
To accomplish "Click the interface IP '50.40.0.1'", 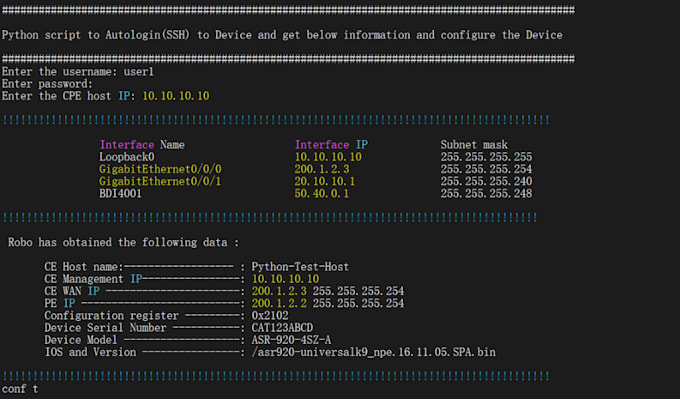I will tap(322, 193).
